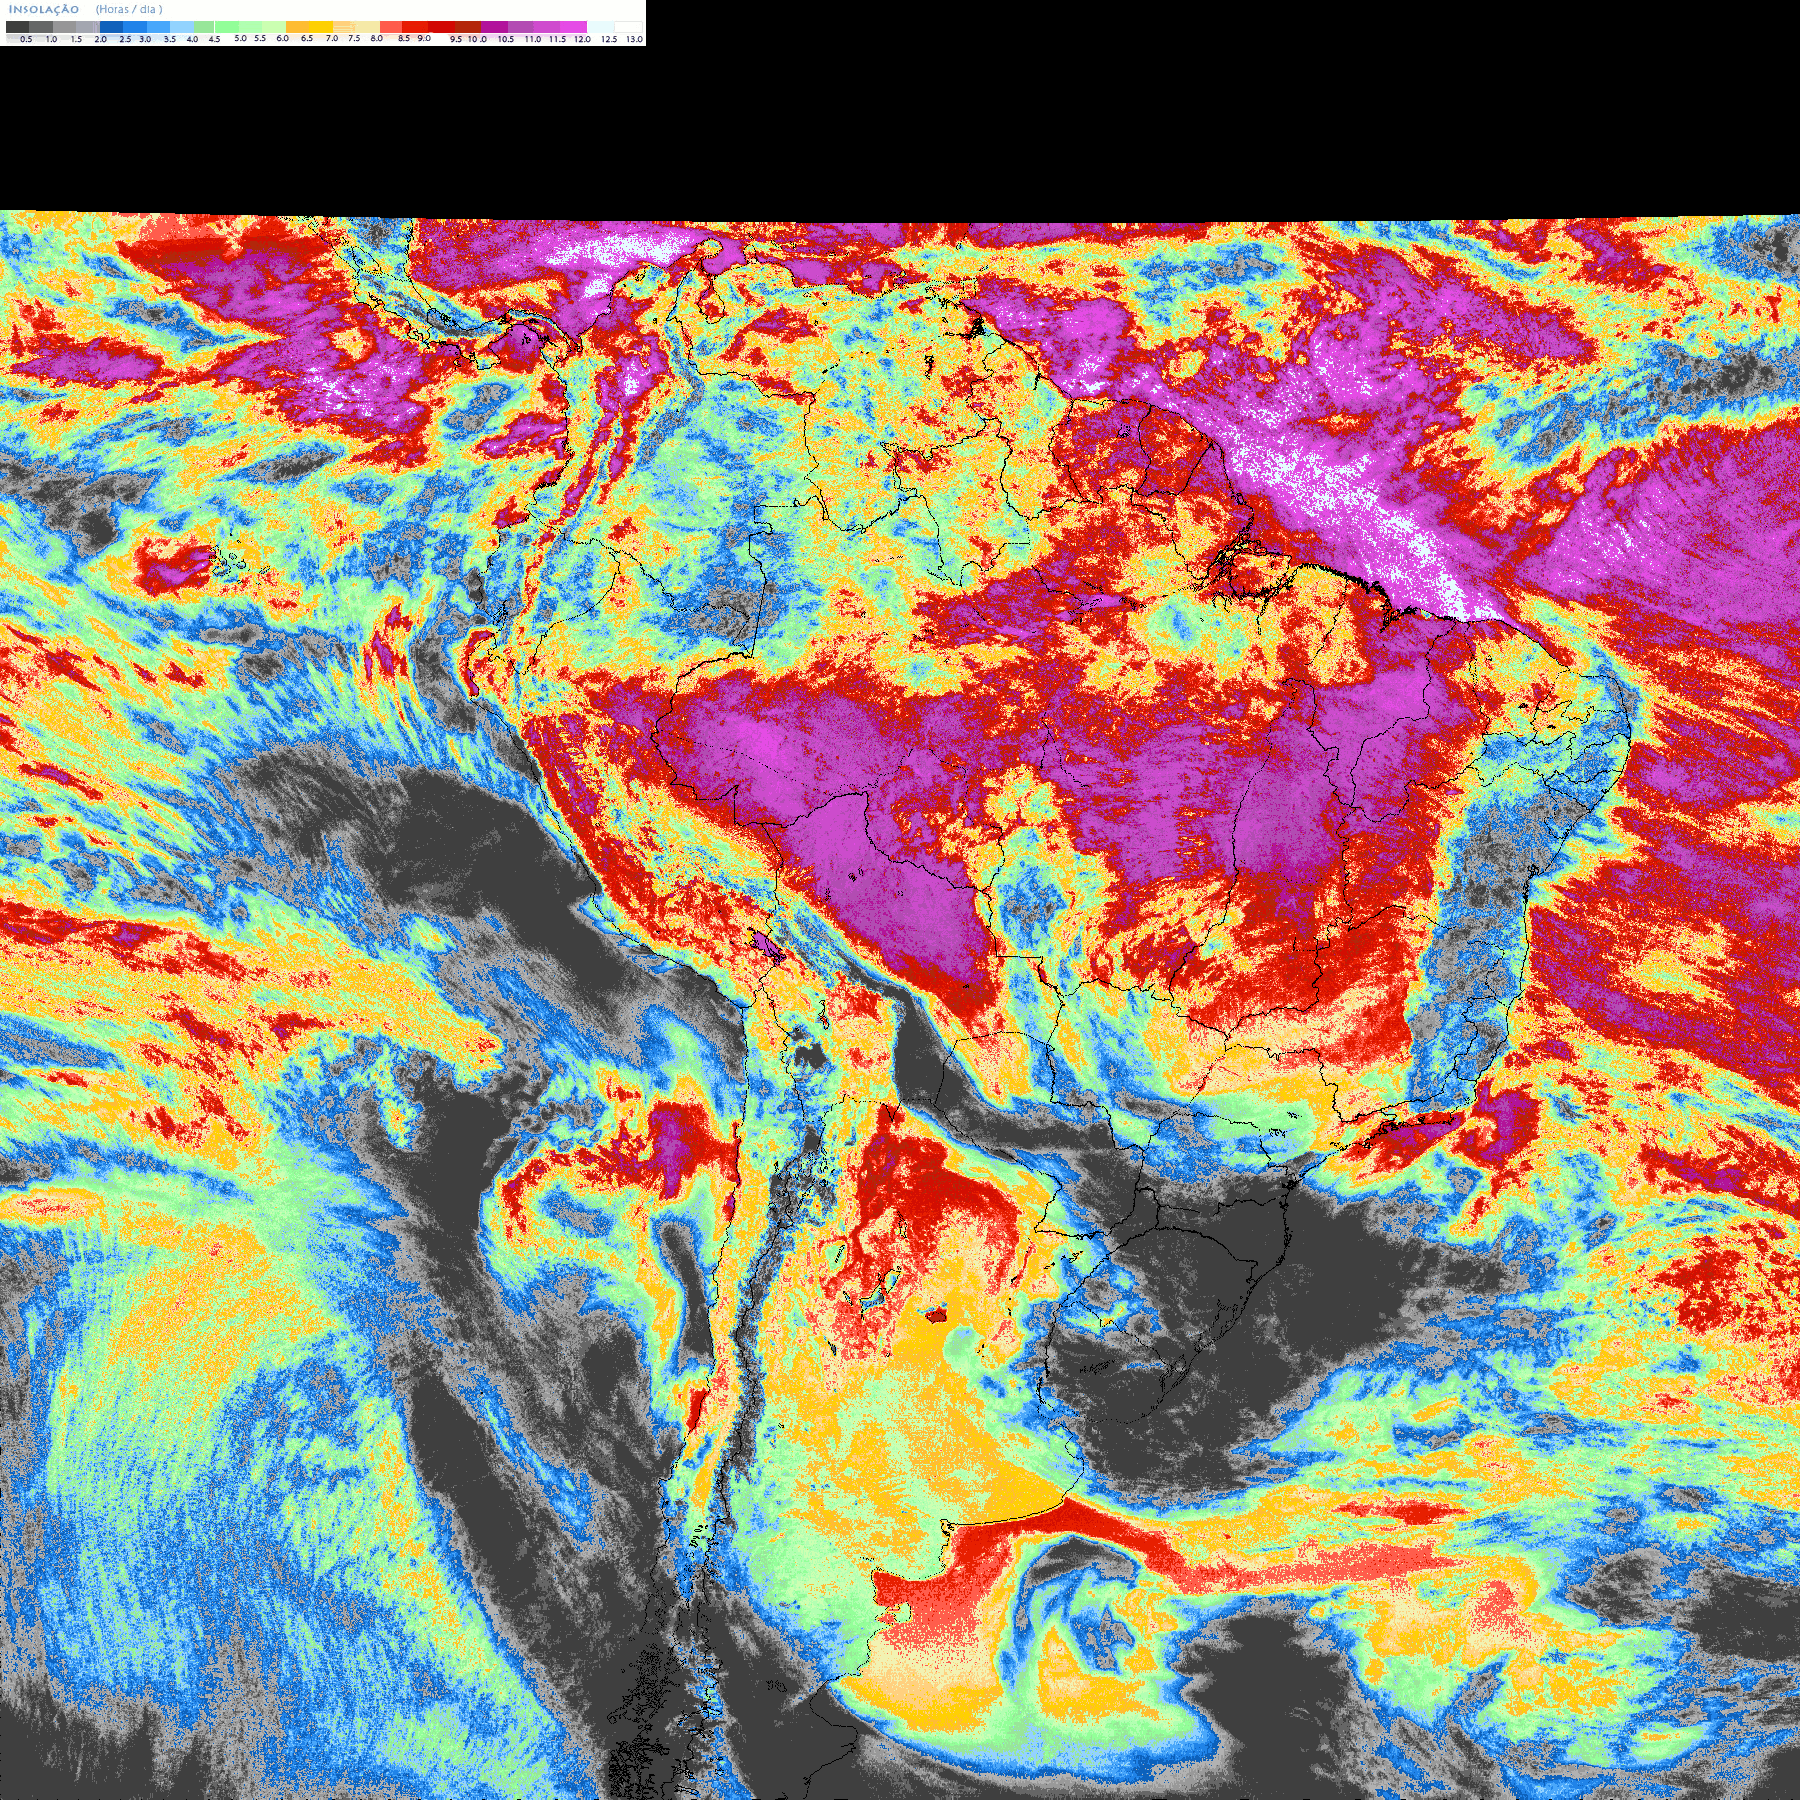The width and height of the screenshot is (1800, 1800).
Task: Click the 3.0 legend value
Action: pyautogui.click(x=145, y=39)
